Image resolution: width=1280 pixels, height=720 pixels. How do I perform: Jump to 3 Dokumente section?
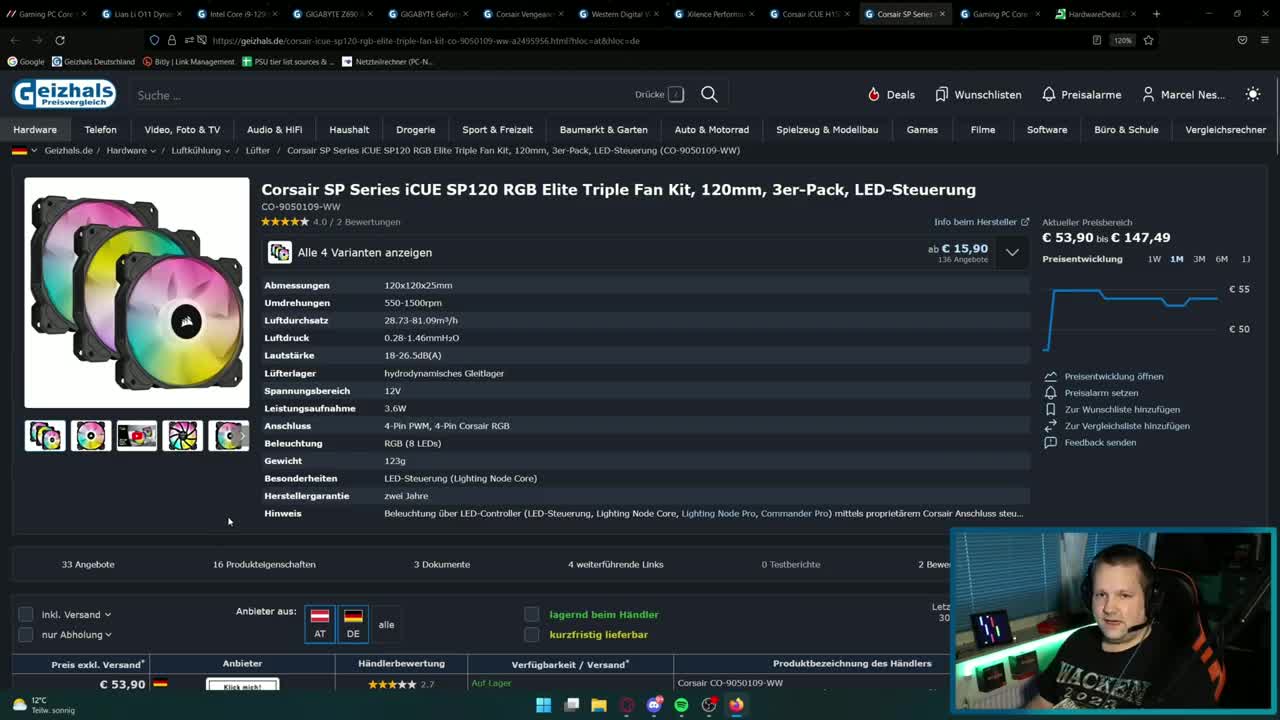(x=442, y=564)
